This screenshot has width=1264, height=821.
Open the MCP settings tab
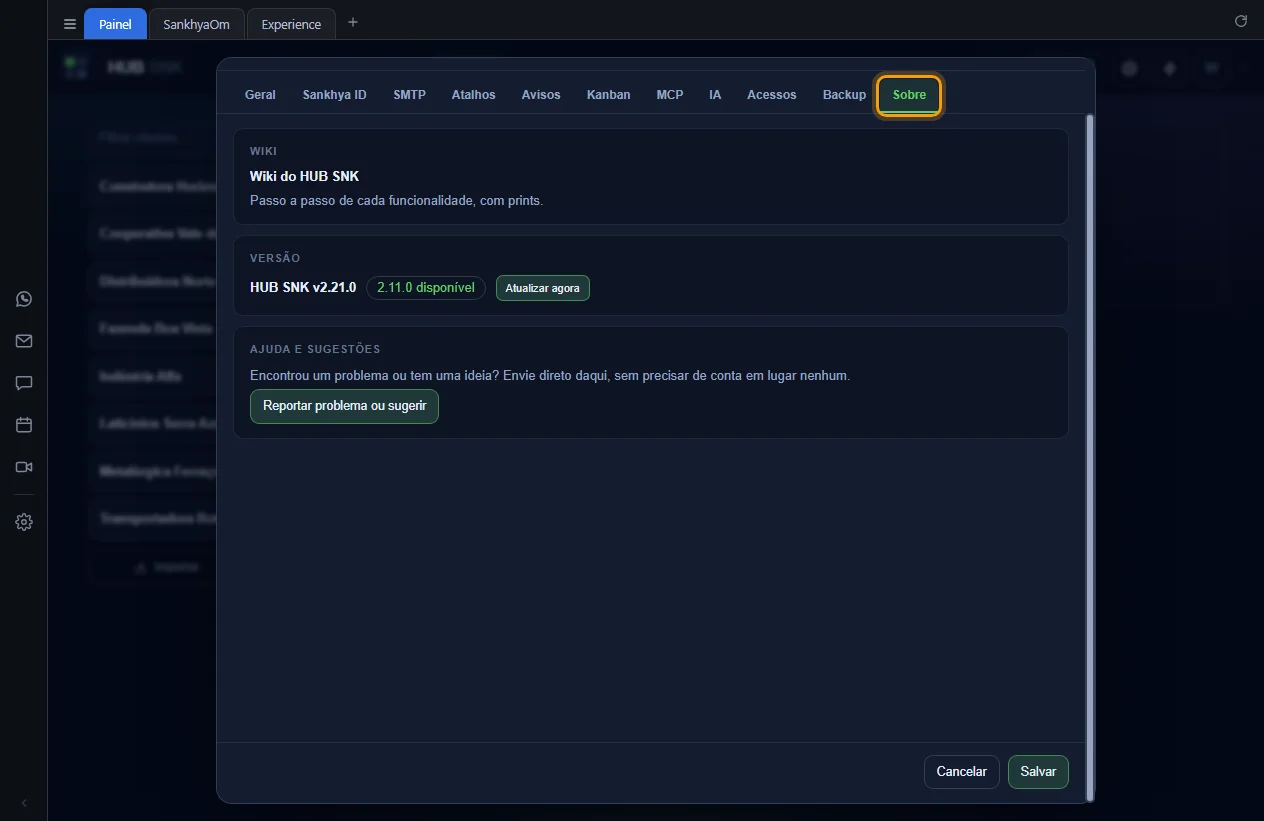[x=670, y=95]
